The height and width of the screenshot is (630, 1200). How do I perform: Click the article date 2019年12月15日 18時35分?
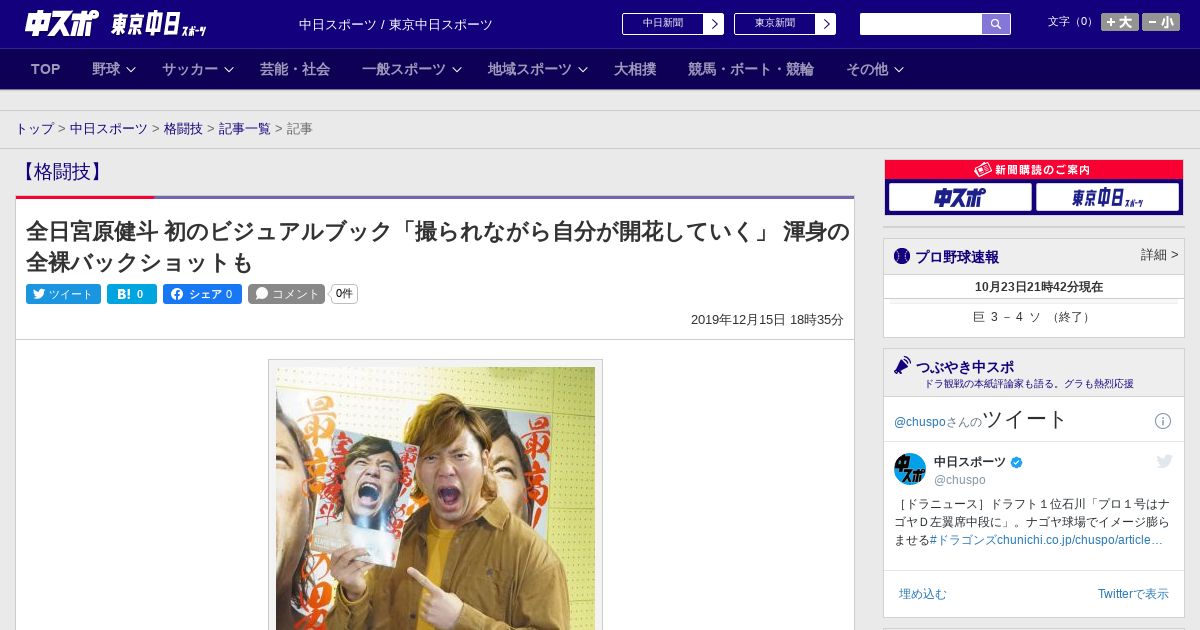767,320
